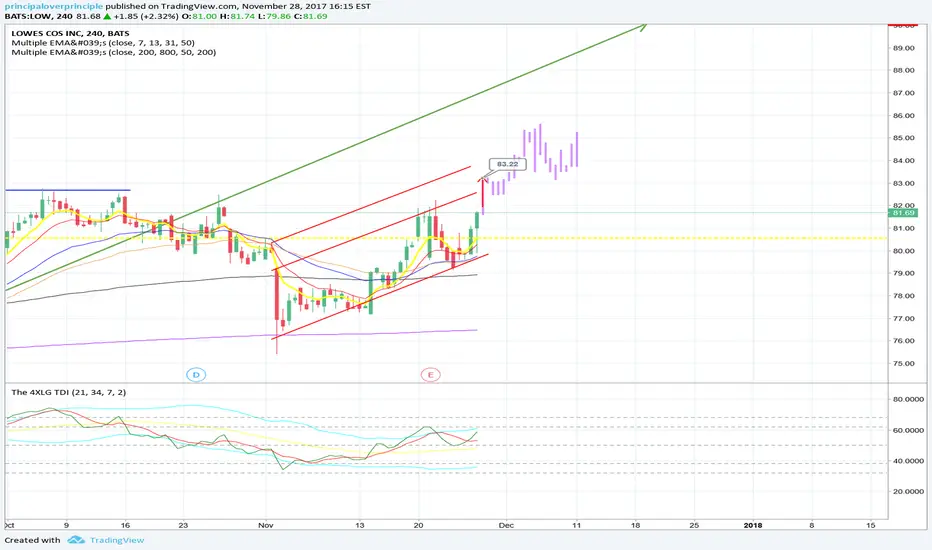Click the 13 date label on time axis
The image size is (932, 550).
[x=360, y=525]
